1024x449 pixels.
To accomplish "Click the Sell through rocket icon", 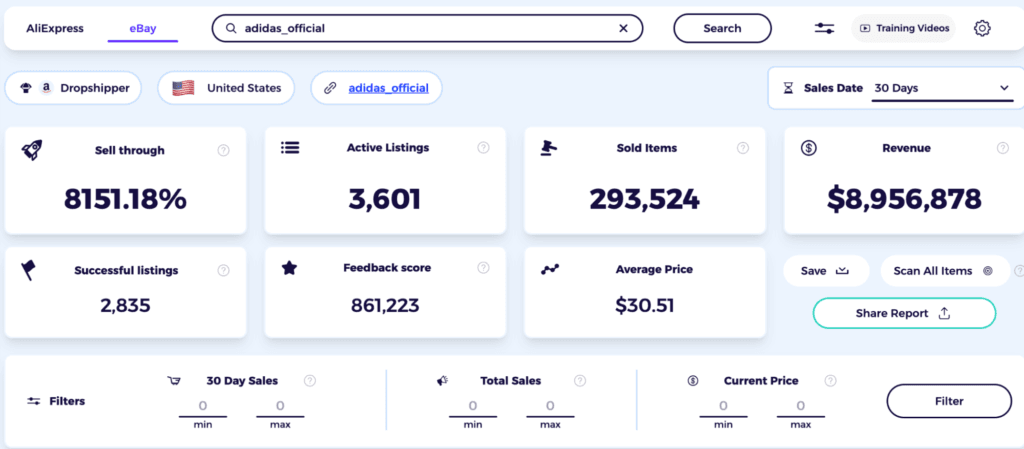I will coord(32,151).
